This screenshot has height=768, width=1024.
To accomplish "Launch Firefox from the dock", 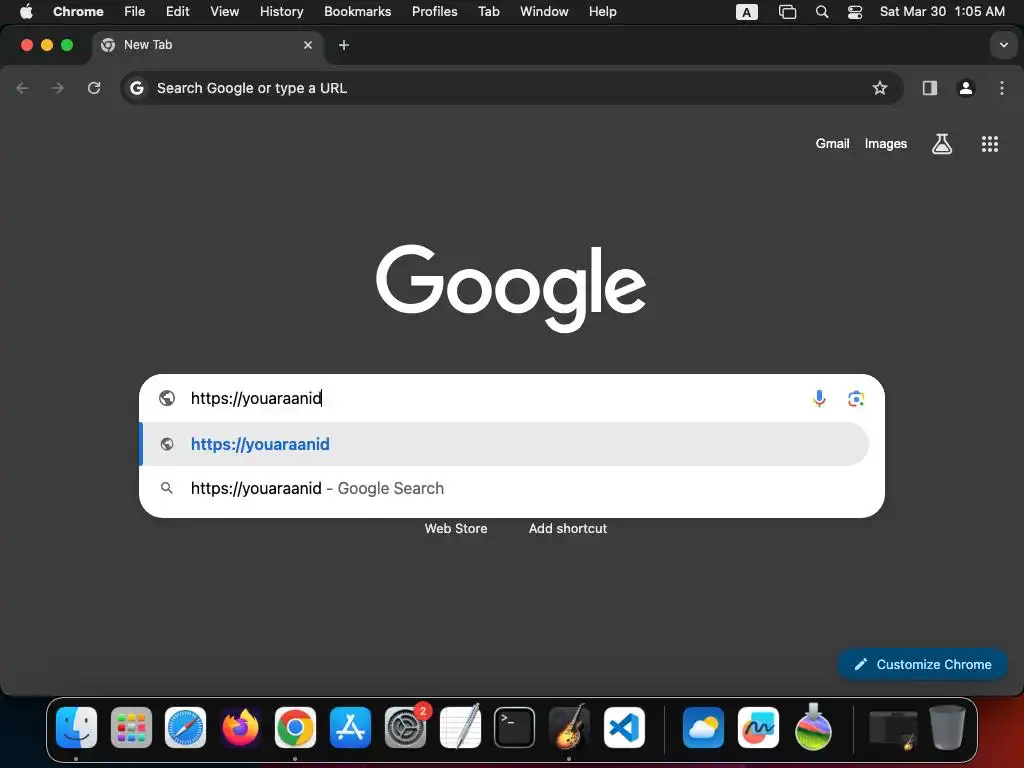I will [240, 728].
